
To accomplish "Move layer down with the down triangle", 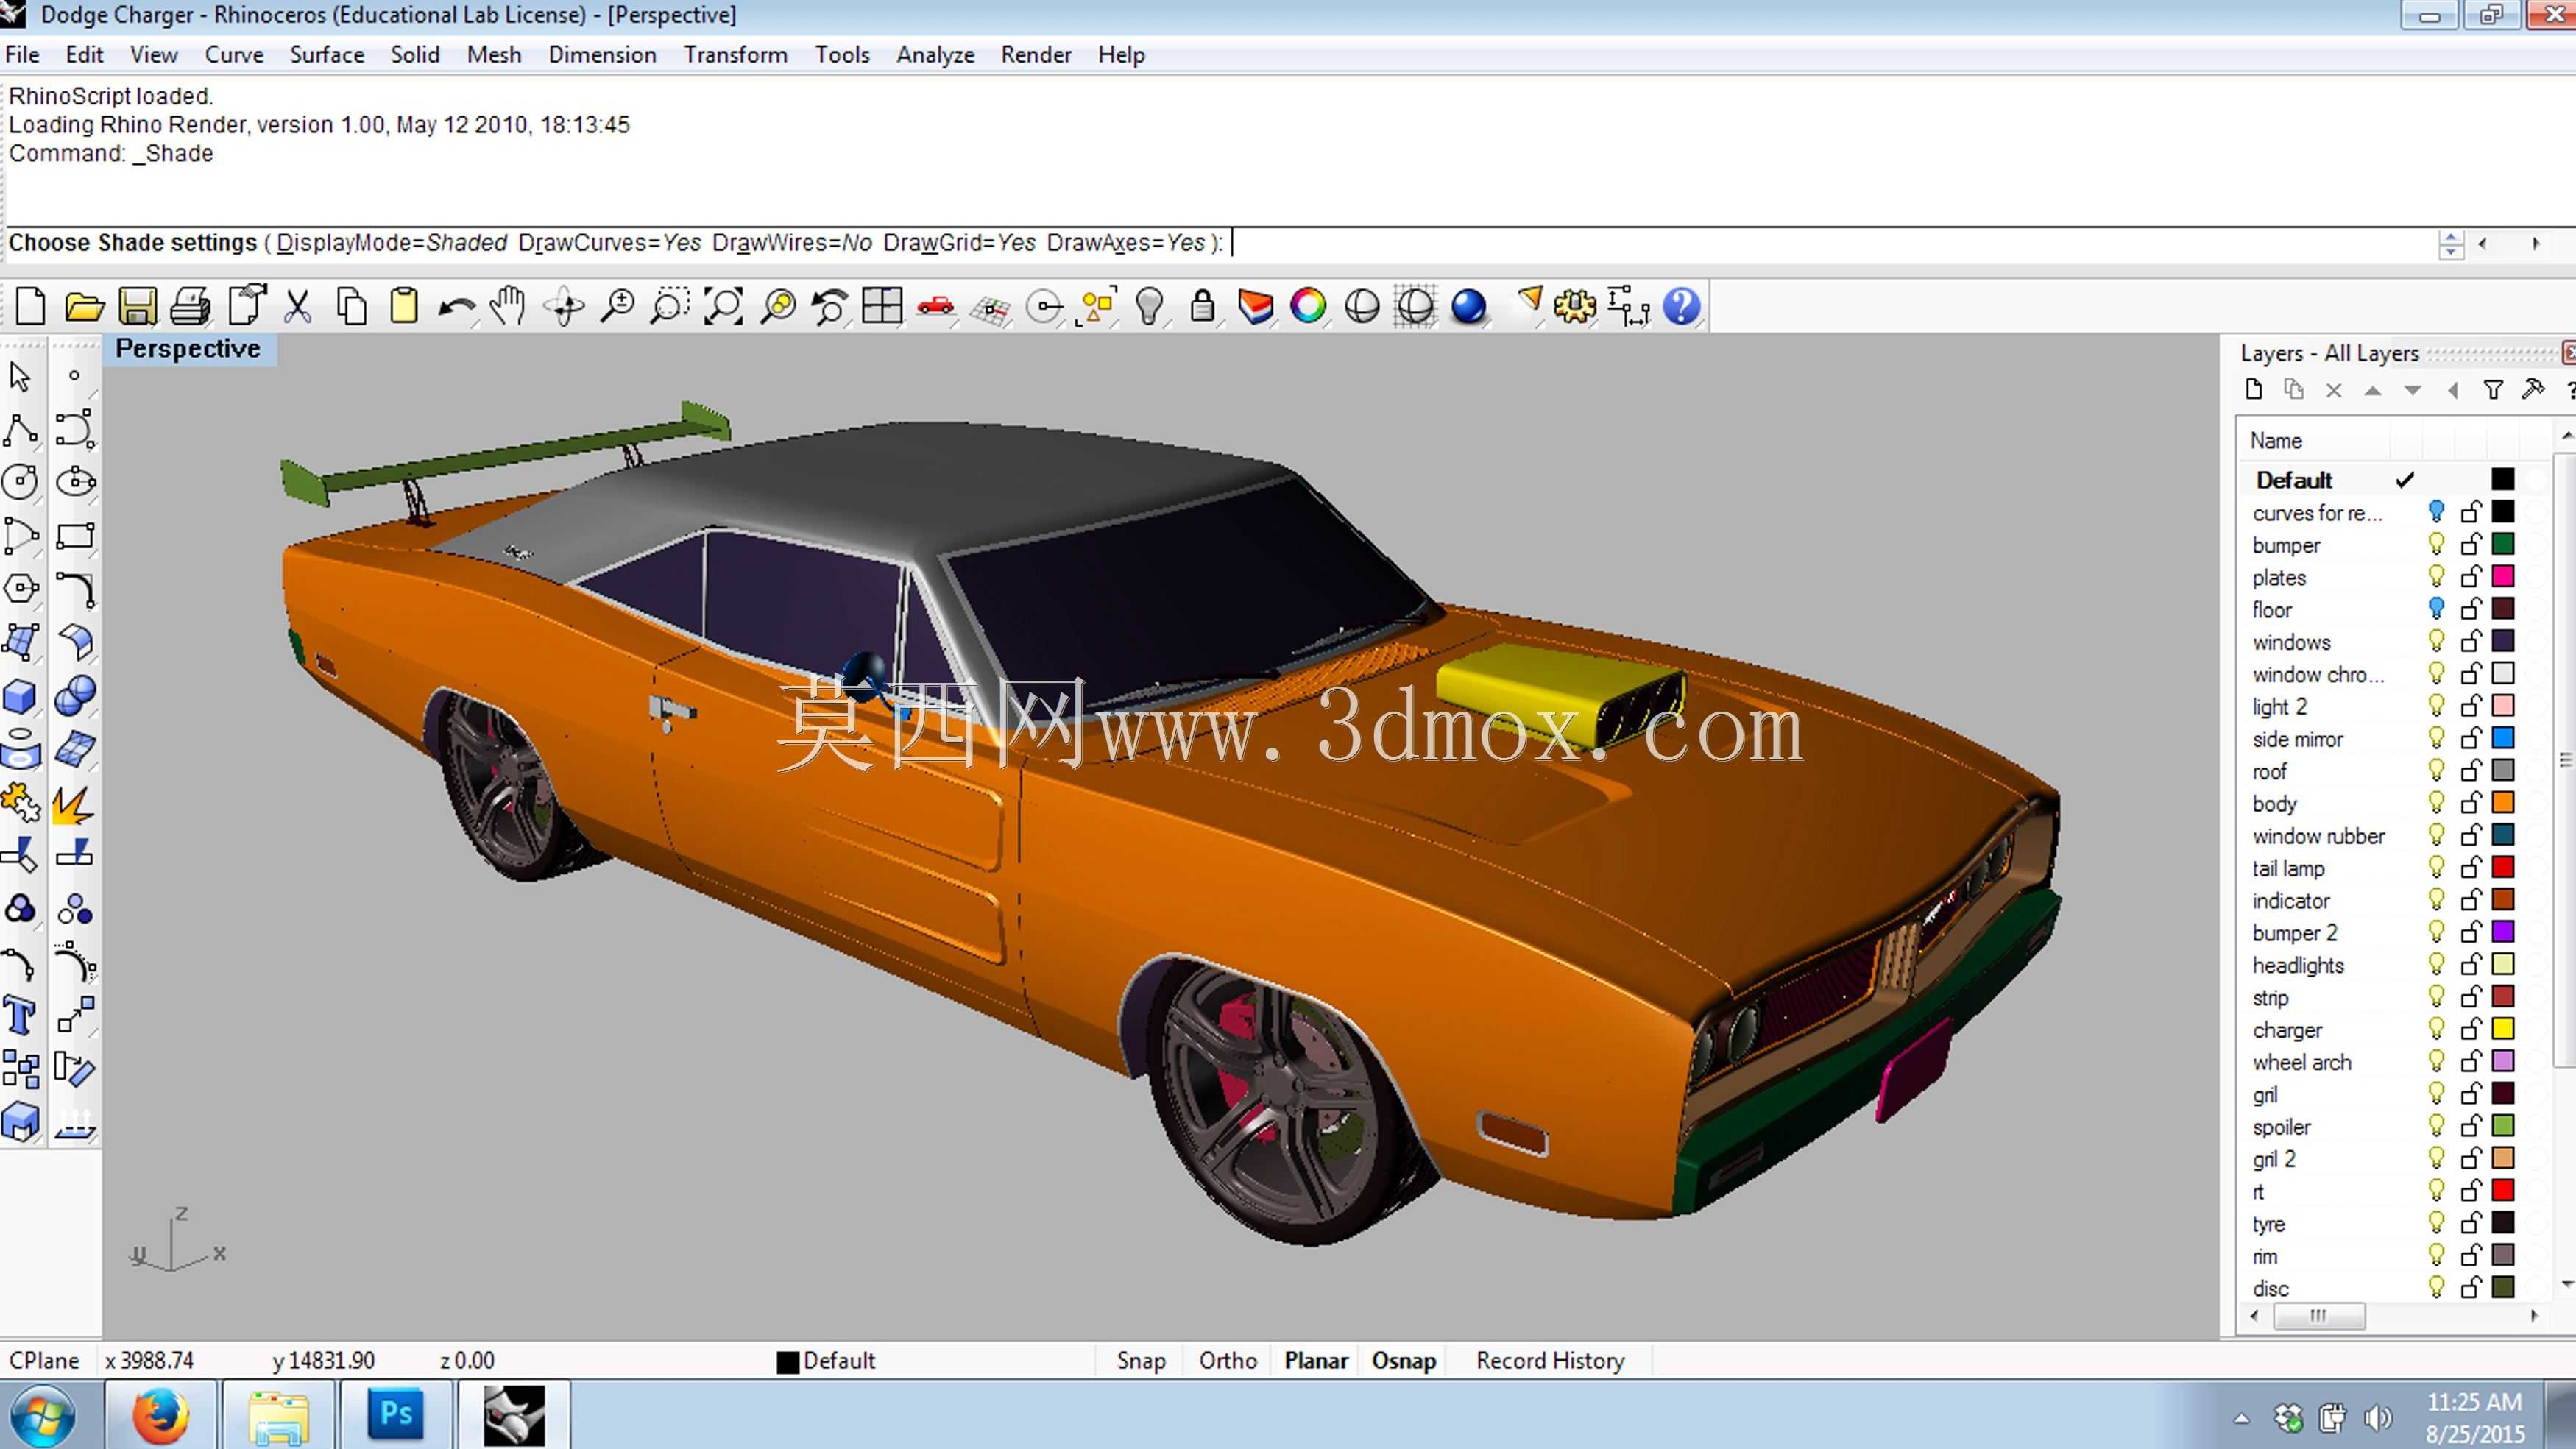I will click(x=2413, y=390).
